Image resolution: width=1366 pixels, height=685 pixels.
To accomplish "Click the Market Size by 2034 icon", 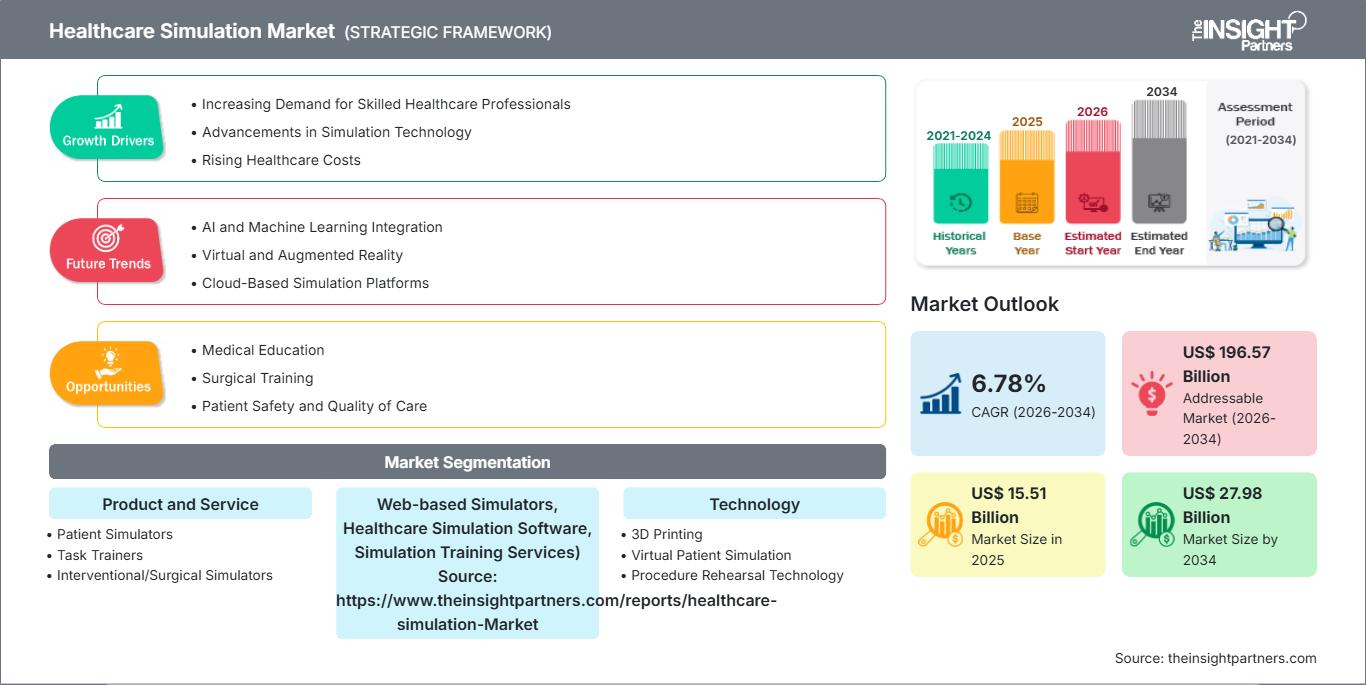I will point(1152,525).
